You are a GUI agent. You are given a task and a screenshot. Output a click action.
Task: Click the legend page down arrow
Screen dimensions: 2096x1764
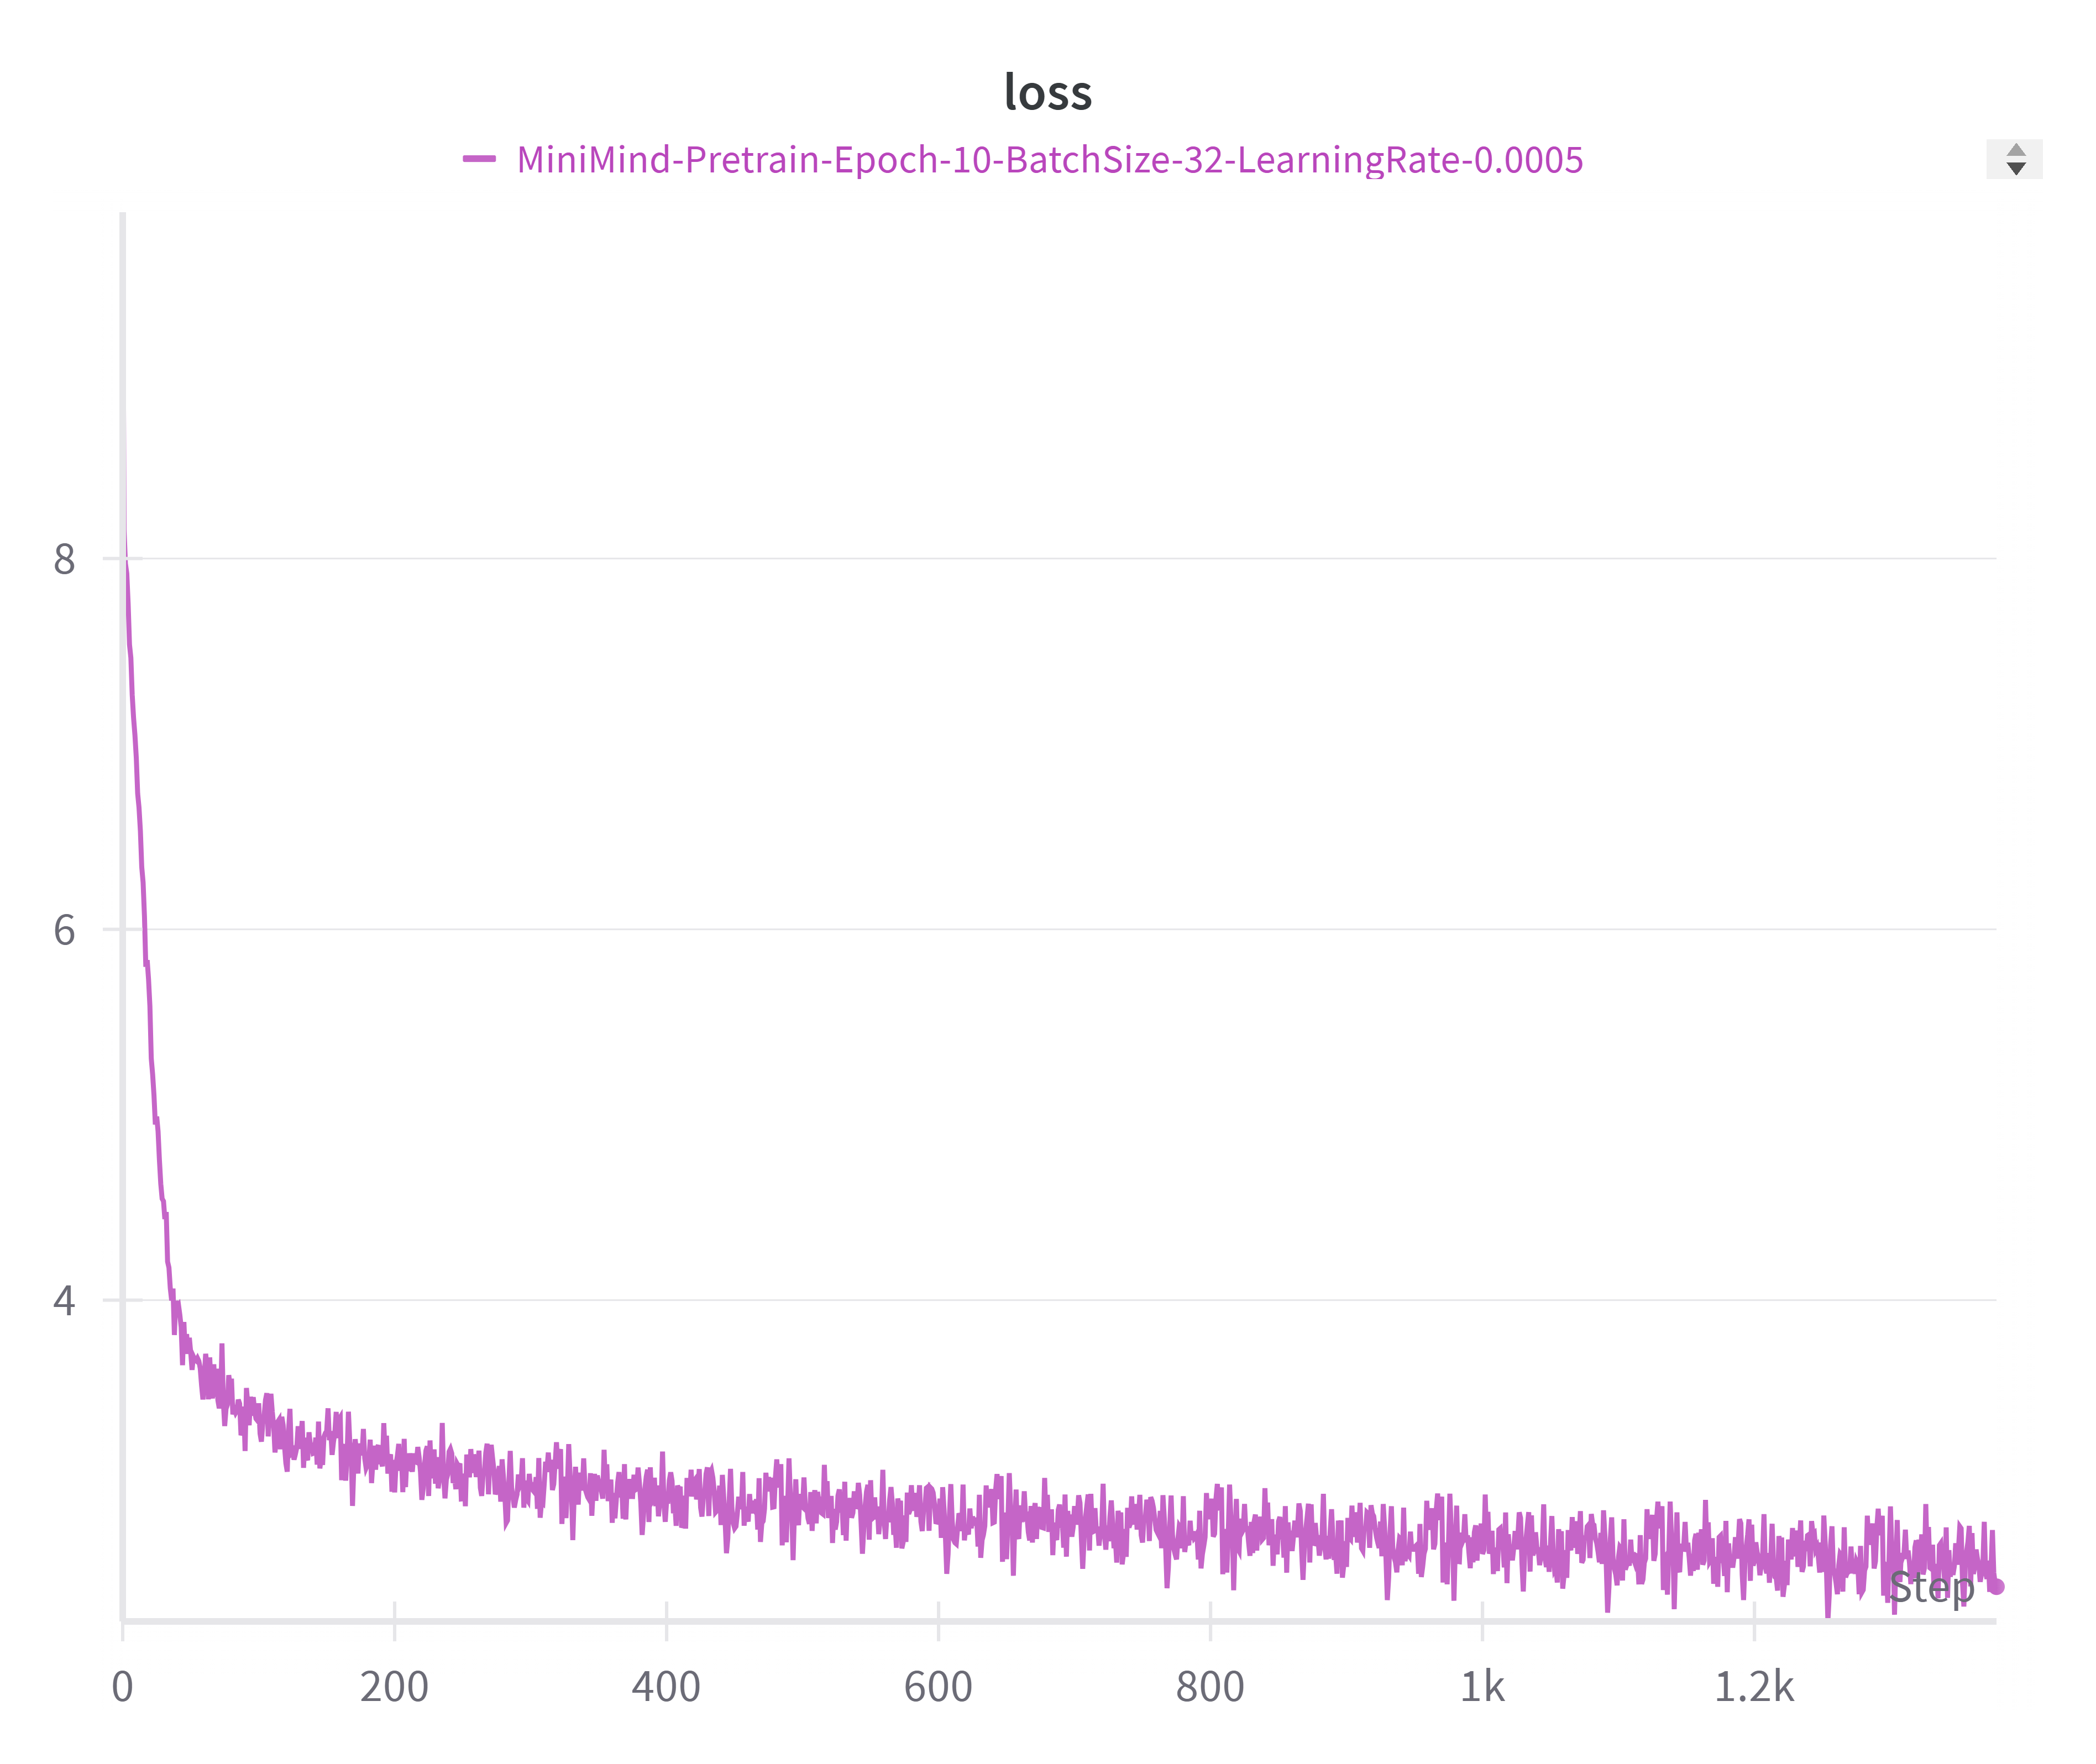[2016, 169]
